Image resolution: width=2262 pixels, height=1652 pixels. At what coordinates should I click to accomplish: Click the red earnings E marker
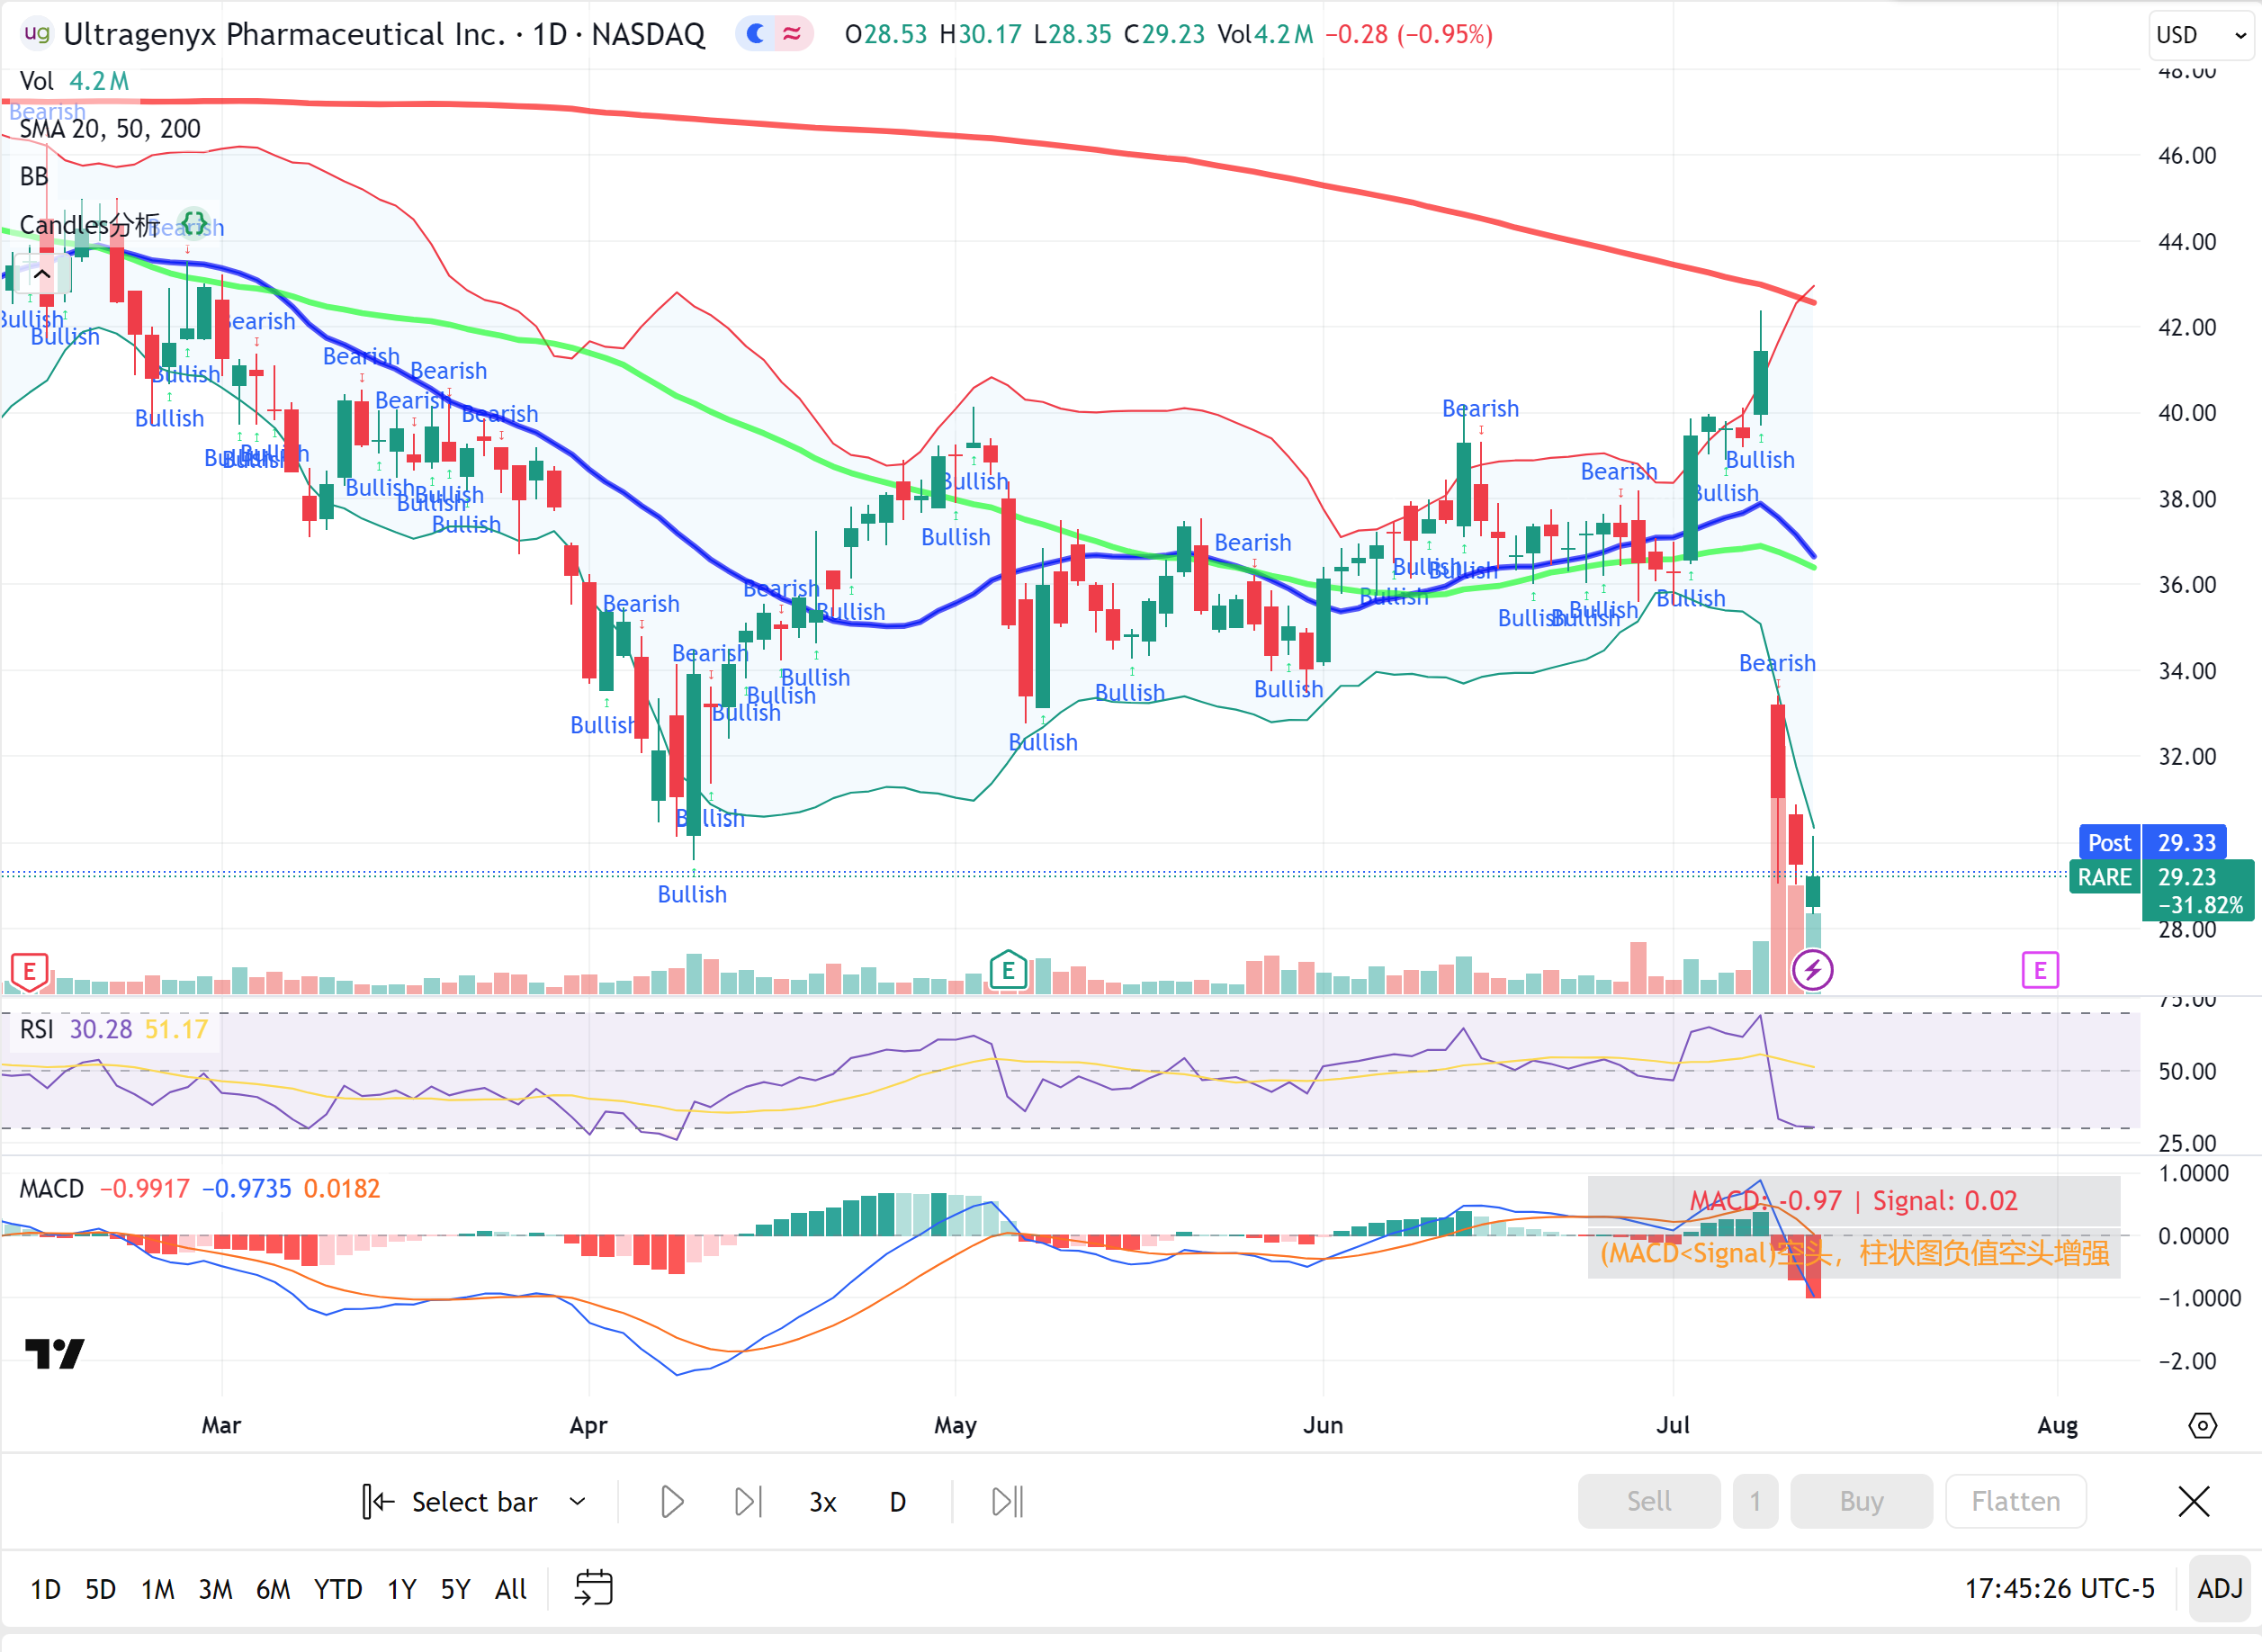coord(29,970)
